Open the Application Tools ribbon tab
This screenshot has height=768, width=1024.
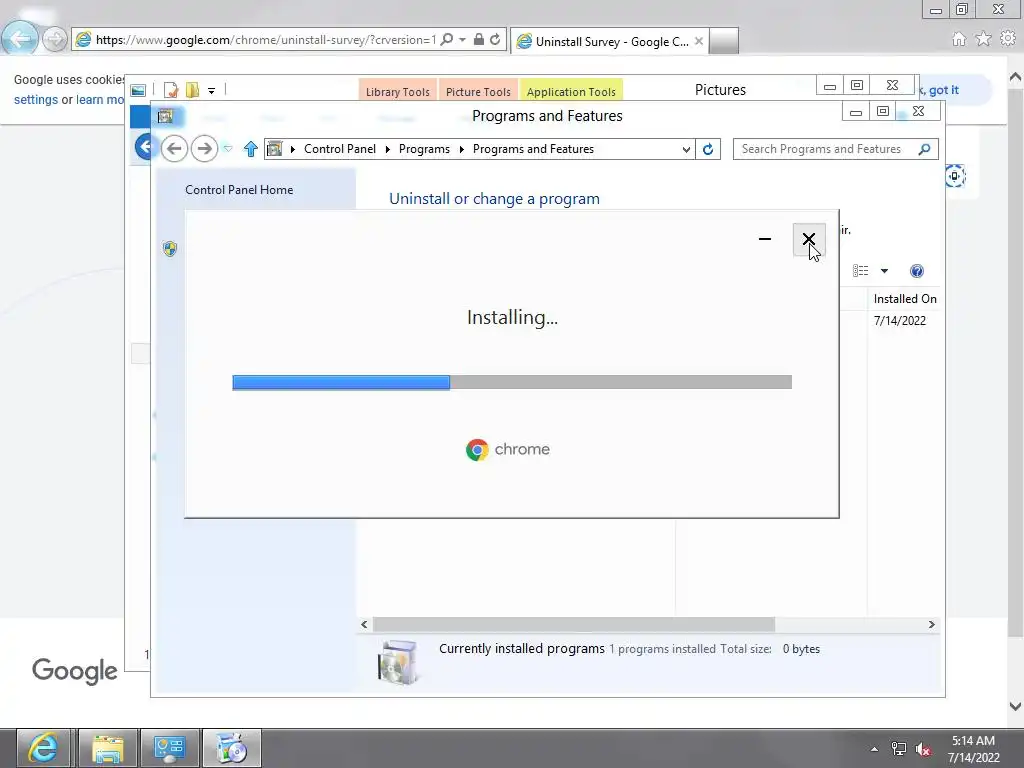point(571,91)
